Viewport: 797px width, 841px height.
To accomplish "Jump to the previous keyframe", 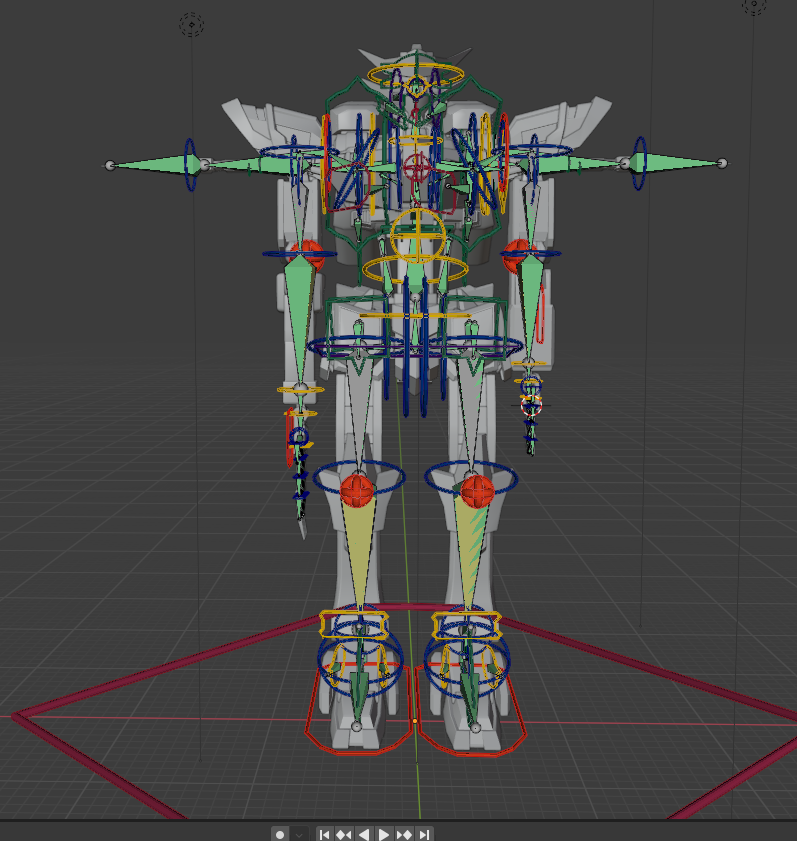I will [x=344, y=835].
